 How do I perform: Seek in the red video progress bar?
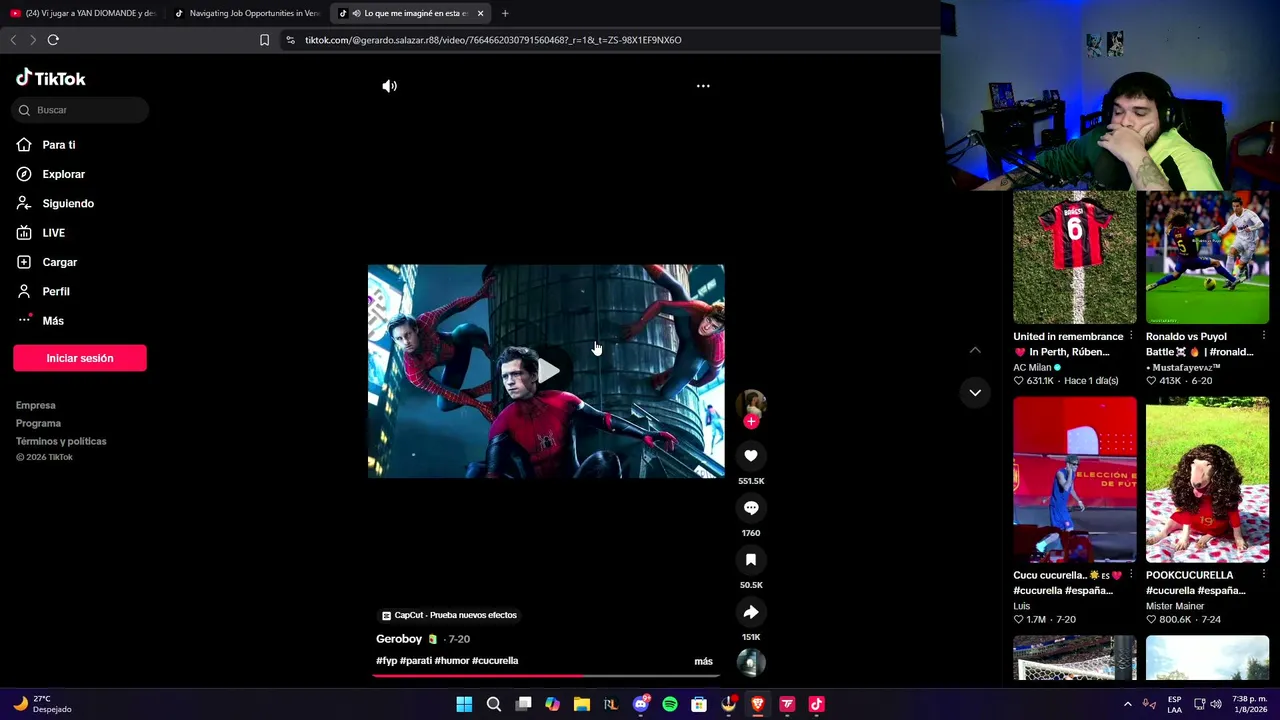(546, 676)
